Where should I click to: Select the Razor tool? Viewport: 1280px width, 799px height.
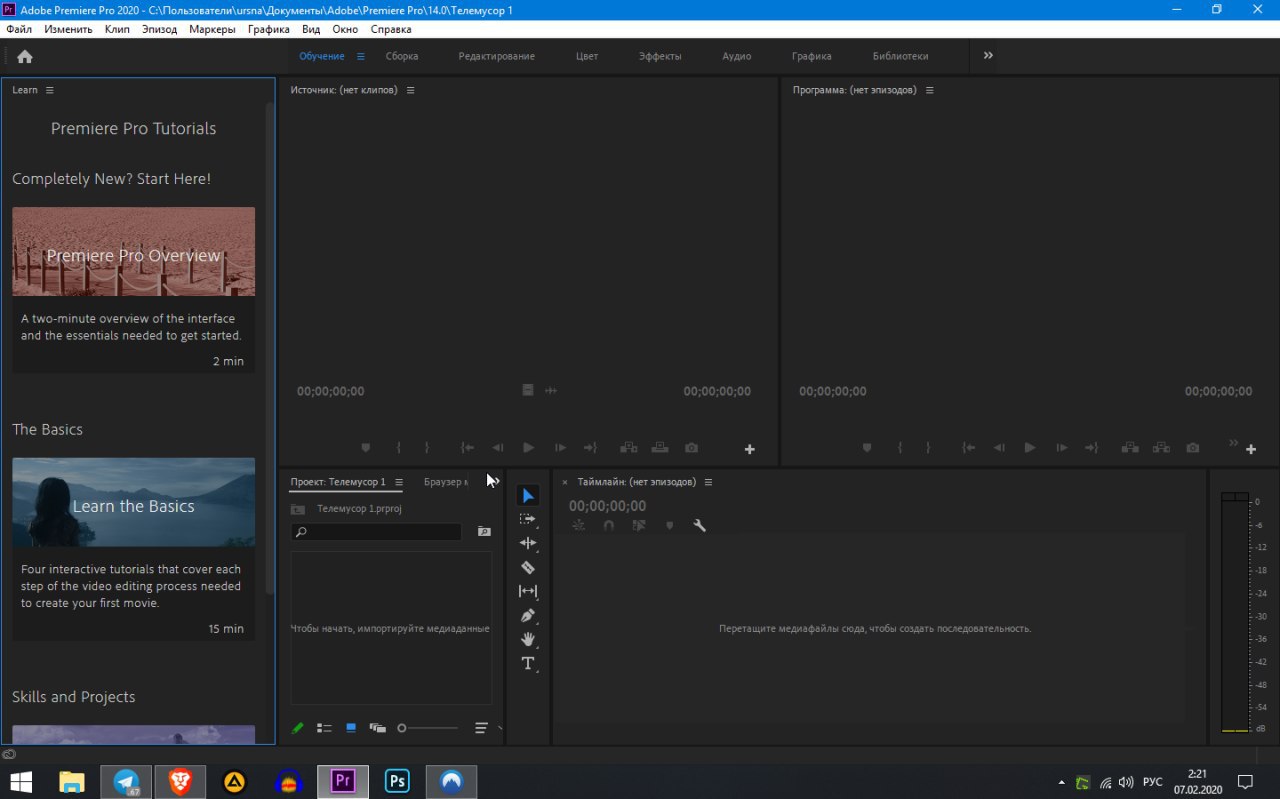click(x=528, y=567)
